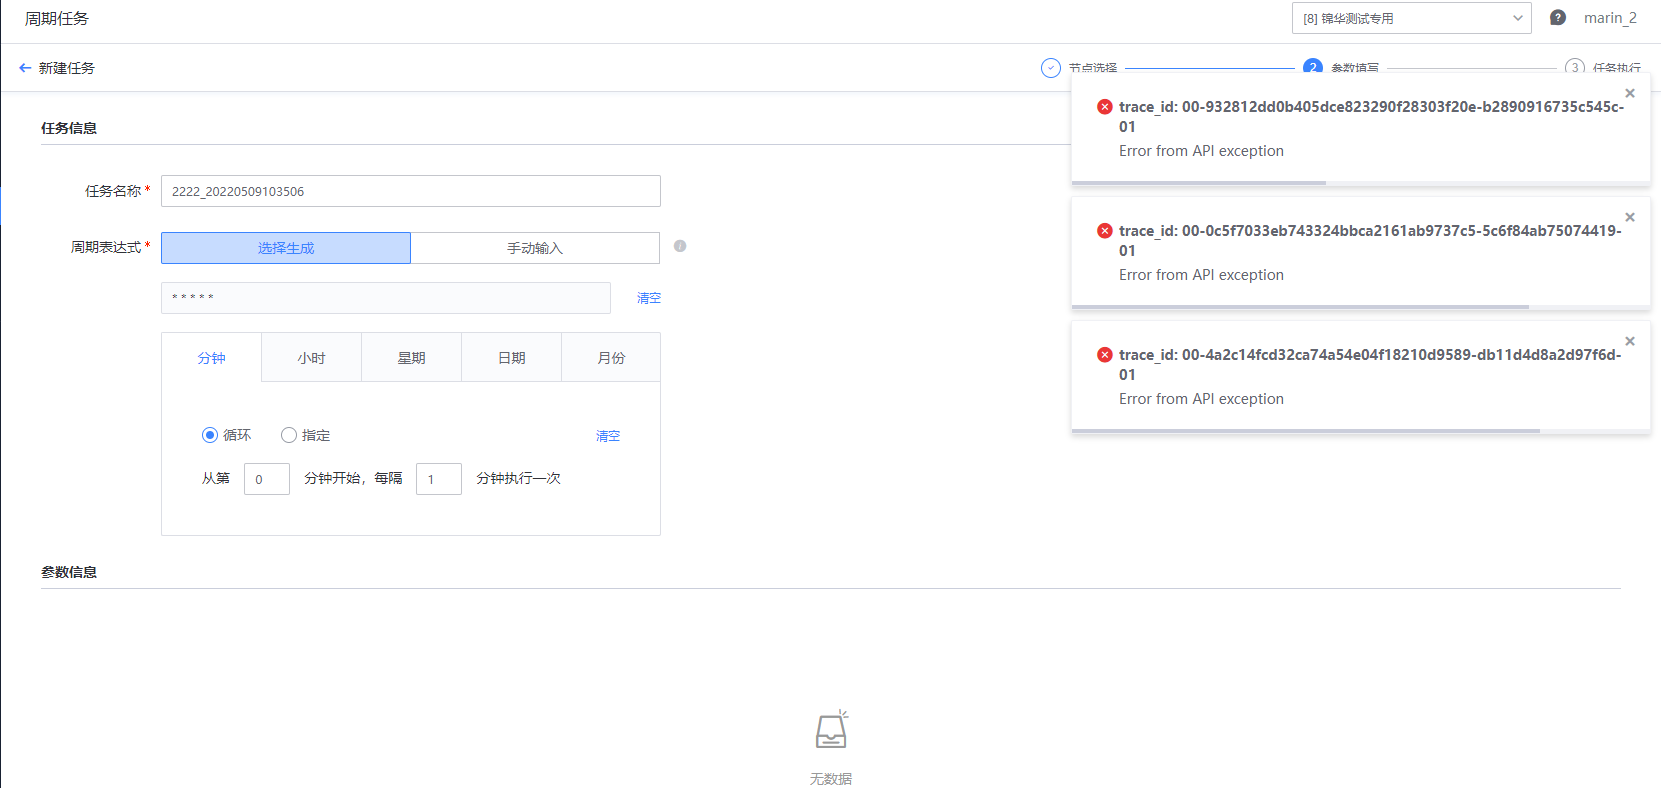Click the 从第 start minute input
This screenshot has height=788, width=1661.
(x=267, y=479)
